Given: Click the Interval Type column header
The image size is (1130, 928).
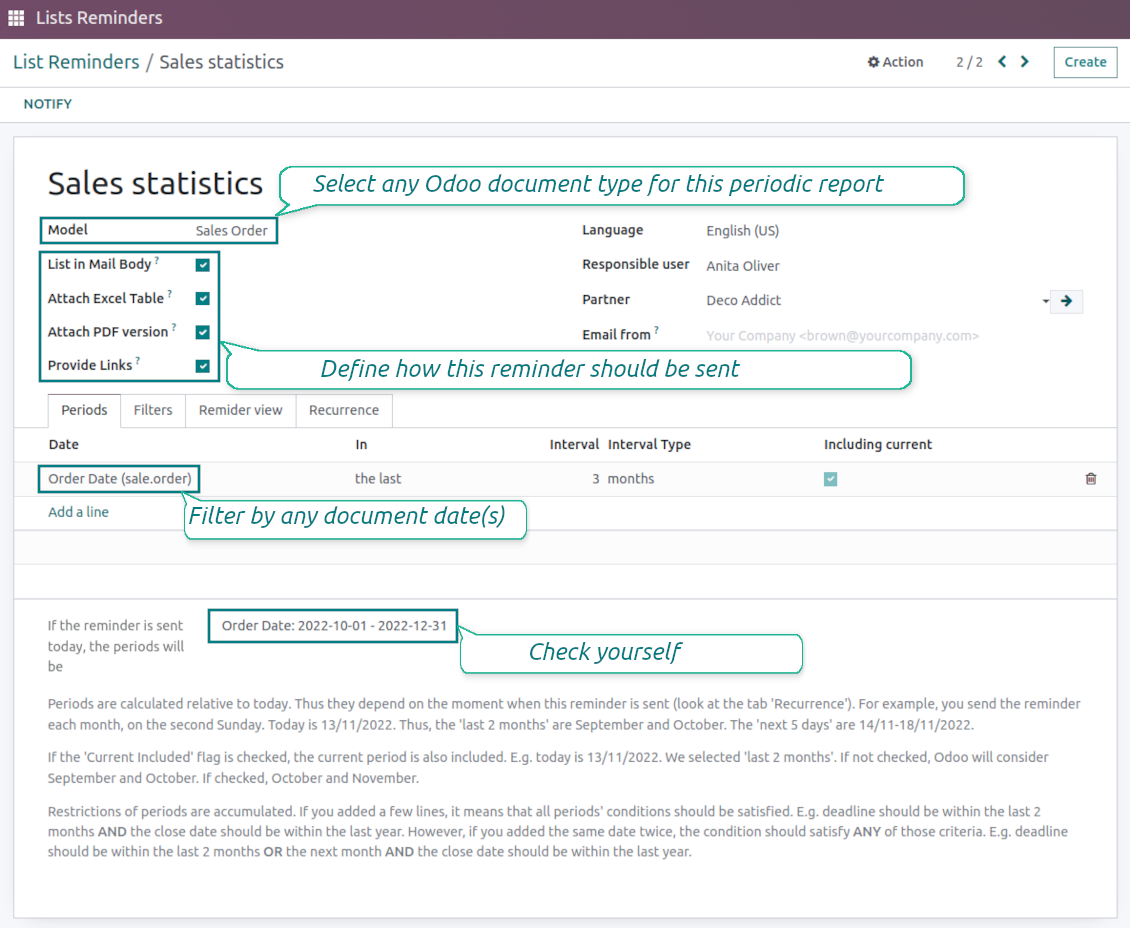Looking at the screenshot, I should (x=649, y=445).
